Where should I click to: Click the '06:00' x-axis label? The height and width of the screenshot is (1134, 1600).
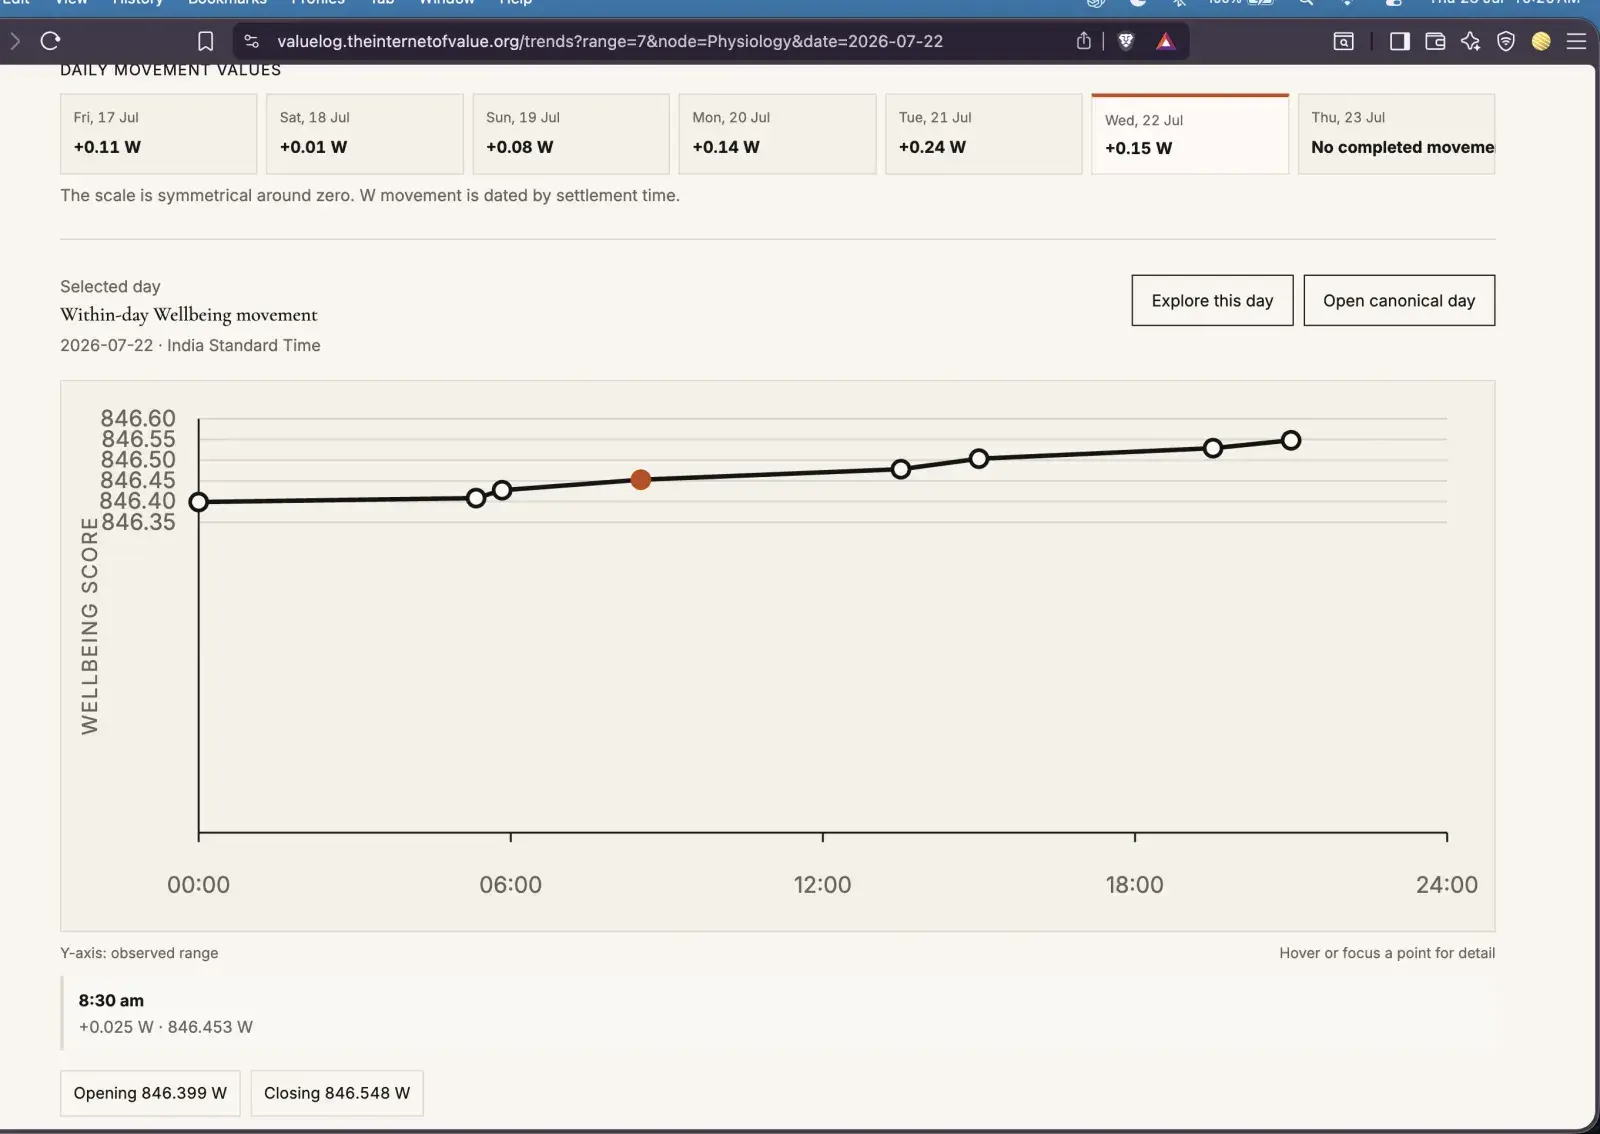511,885
